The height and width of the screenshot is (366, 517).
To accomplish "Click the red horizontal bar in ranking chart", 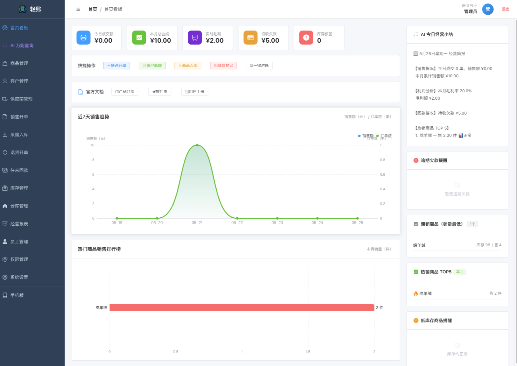I will pos(242,307).
